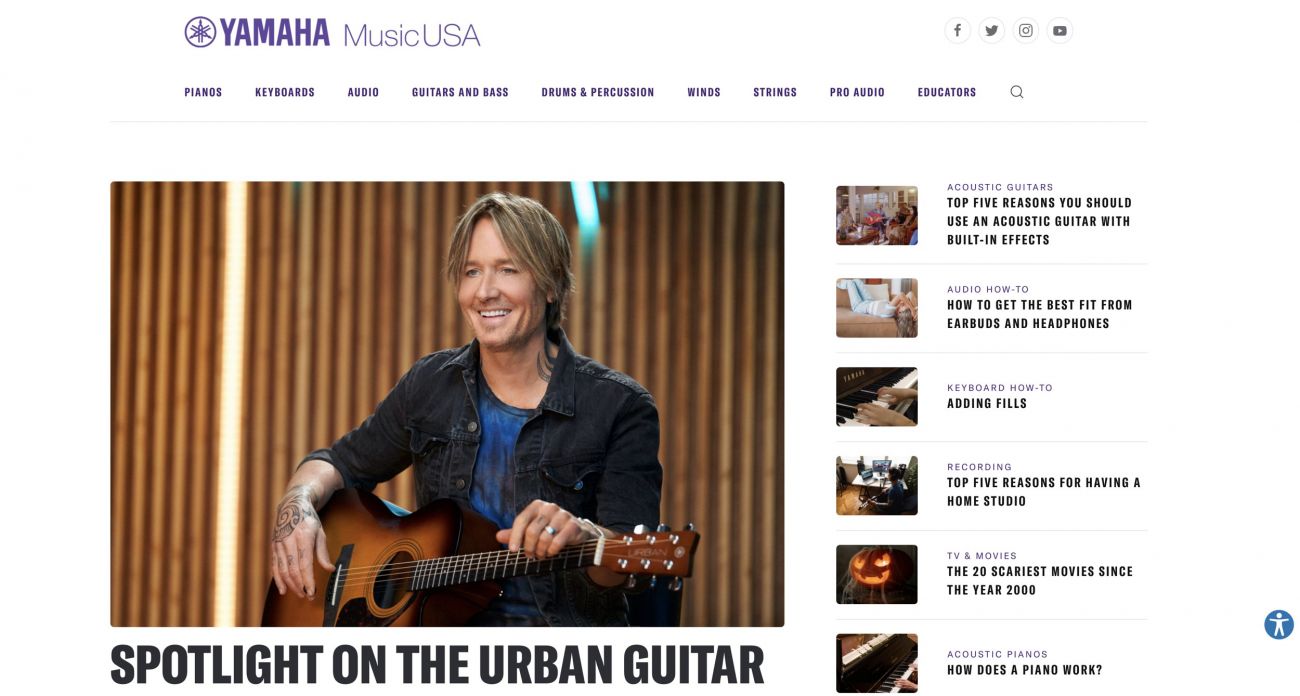Open the Keith Urban guitar feature image
Screen dimensions: 1300x696
point(447,404)
